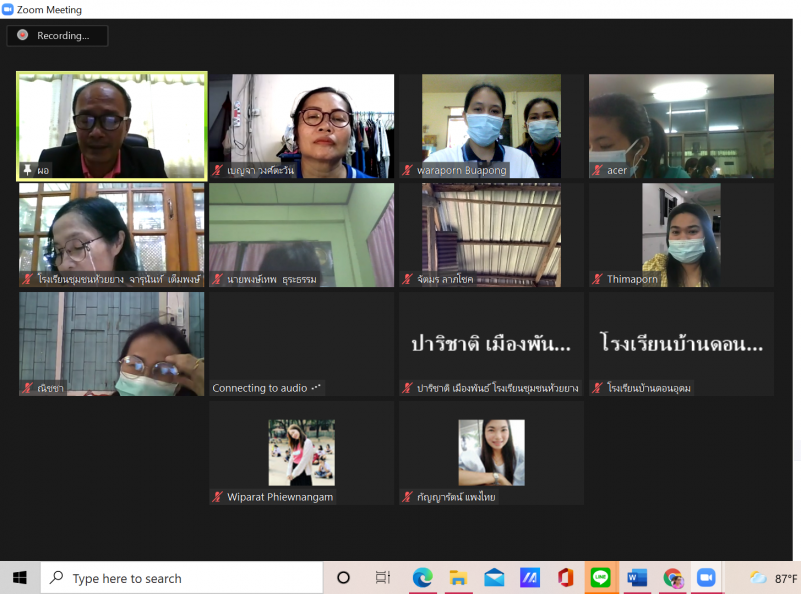This screenshot has width=801, height=594.
Task: Open File Explorer from the taskbar
Action: pyautogui.click(x=458, y=578)
